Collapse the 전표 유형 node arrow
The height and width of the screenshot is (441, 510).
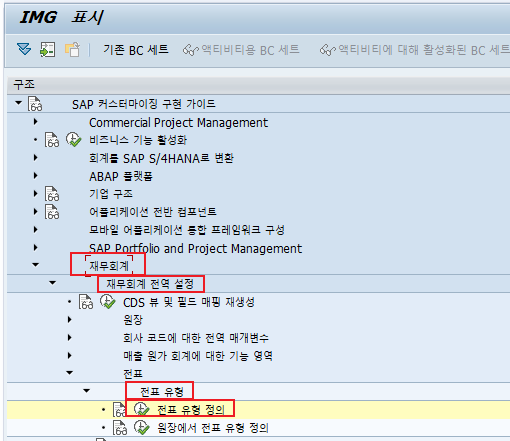pos(86,391)
